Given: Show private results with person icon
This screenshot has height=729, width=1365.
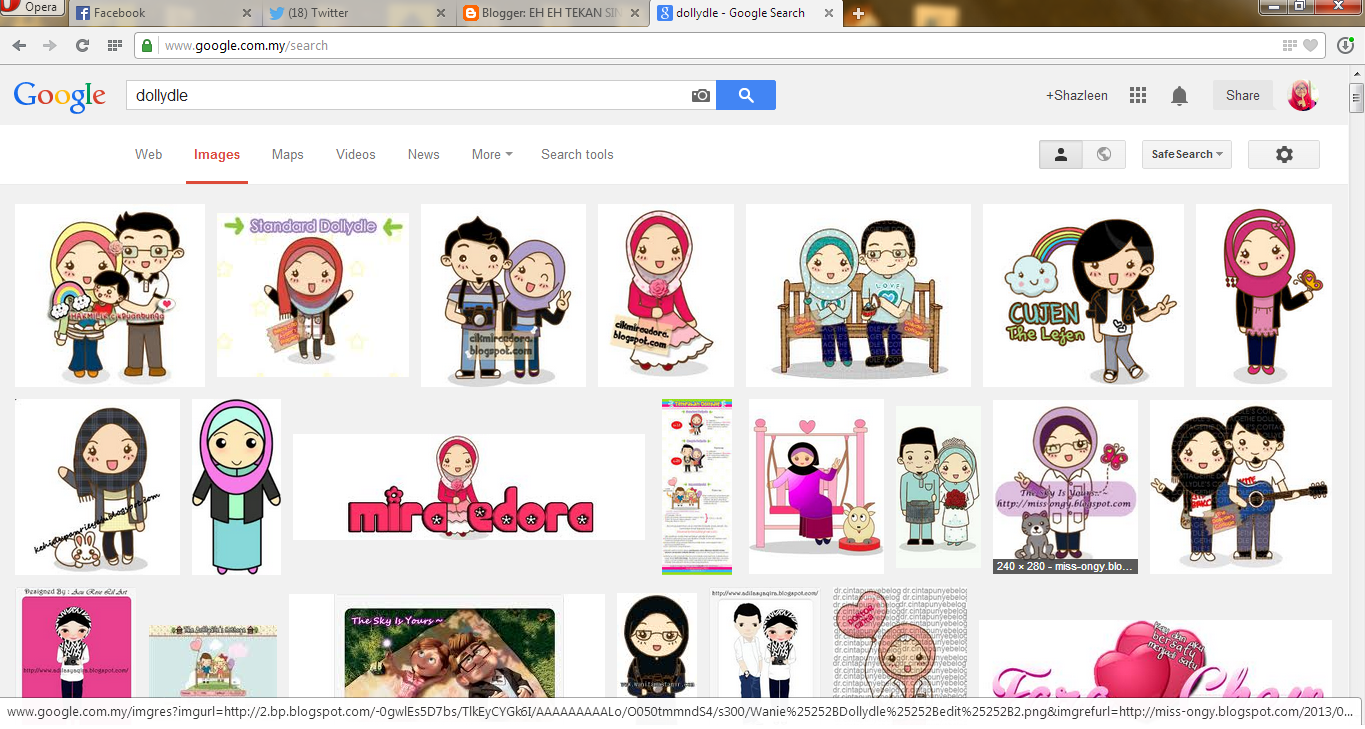Looking at the screenshot, I should [1061, 154].
